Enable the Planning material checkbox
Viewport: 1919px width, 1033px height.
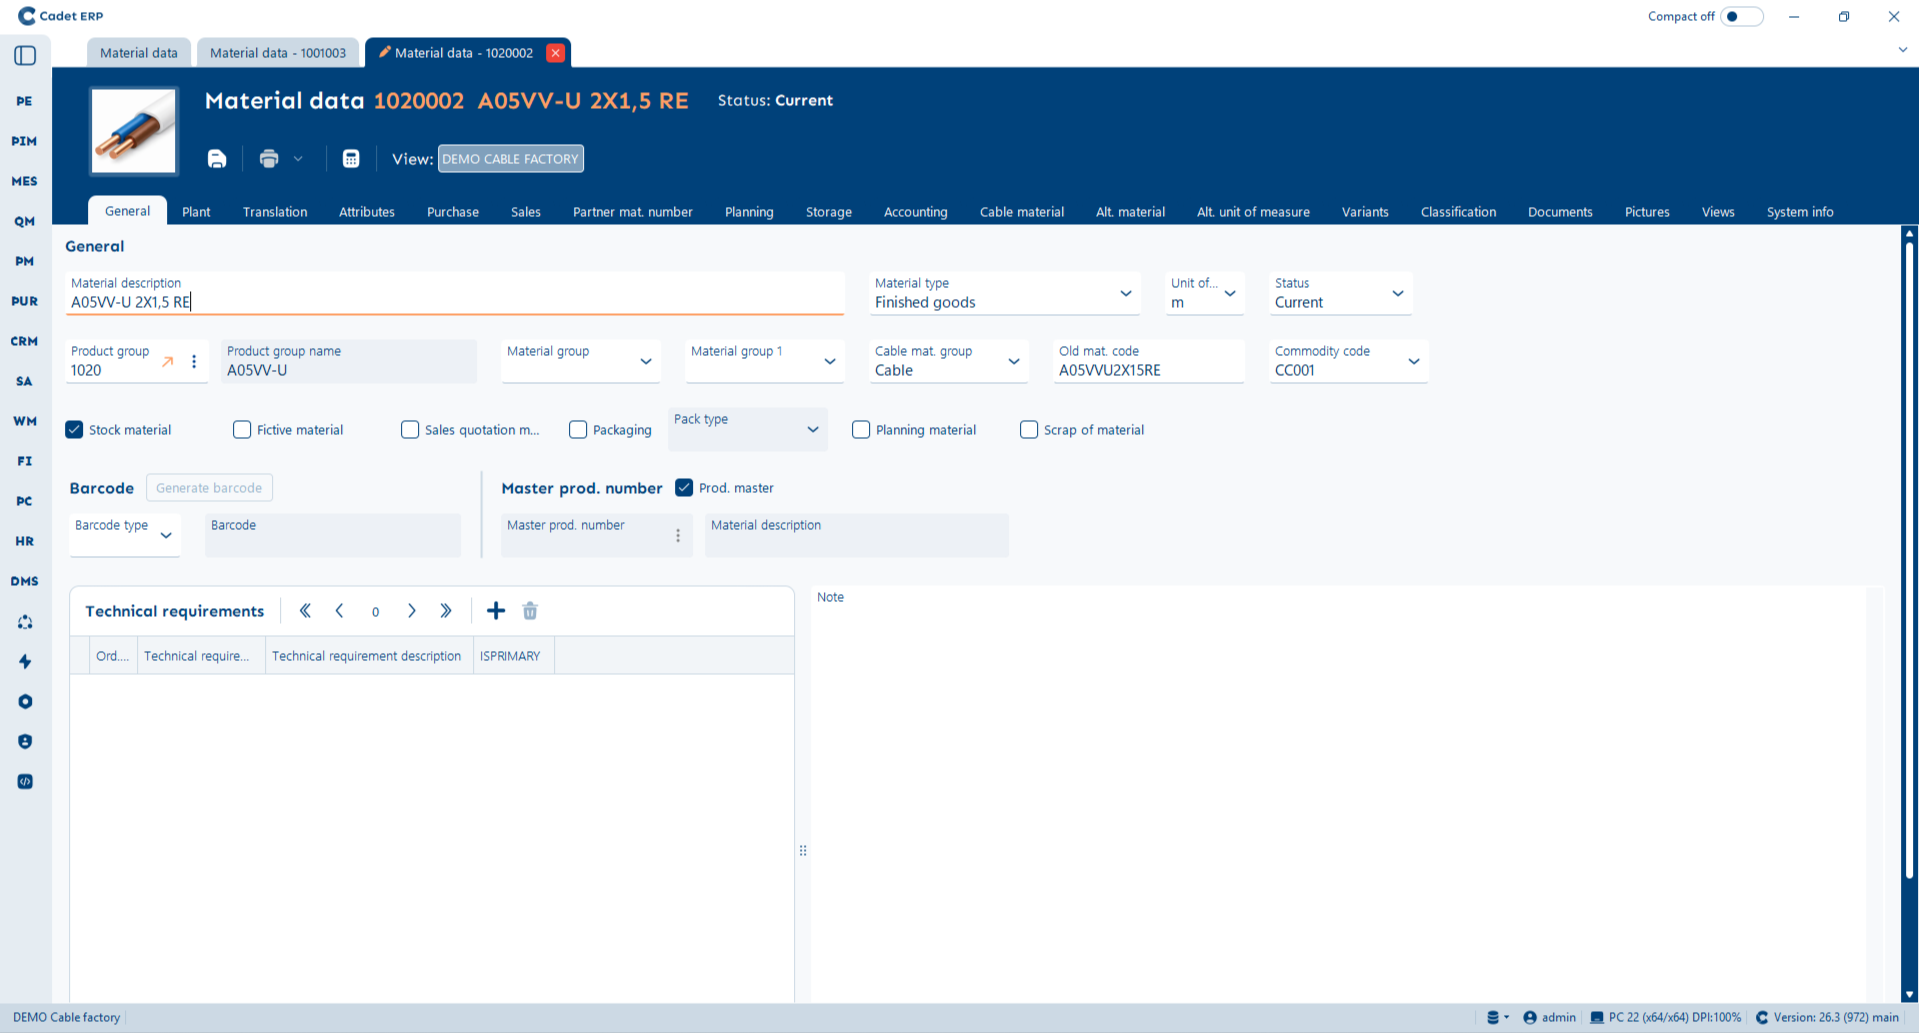click(x=861, y=430)
